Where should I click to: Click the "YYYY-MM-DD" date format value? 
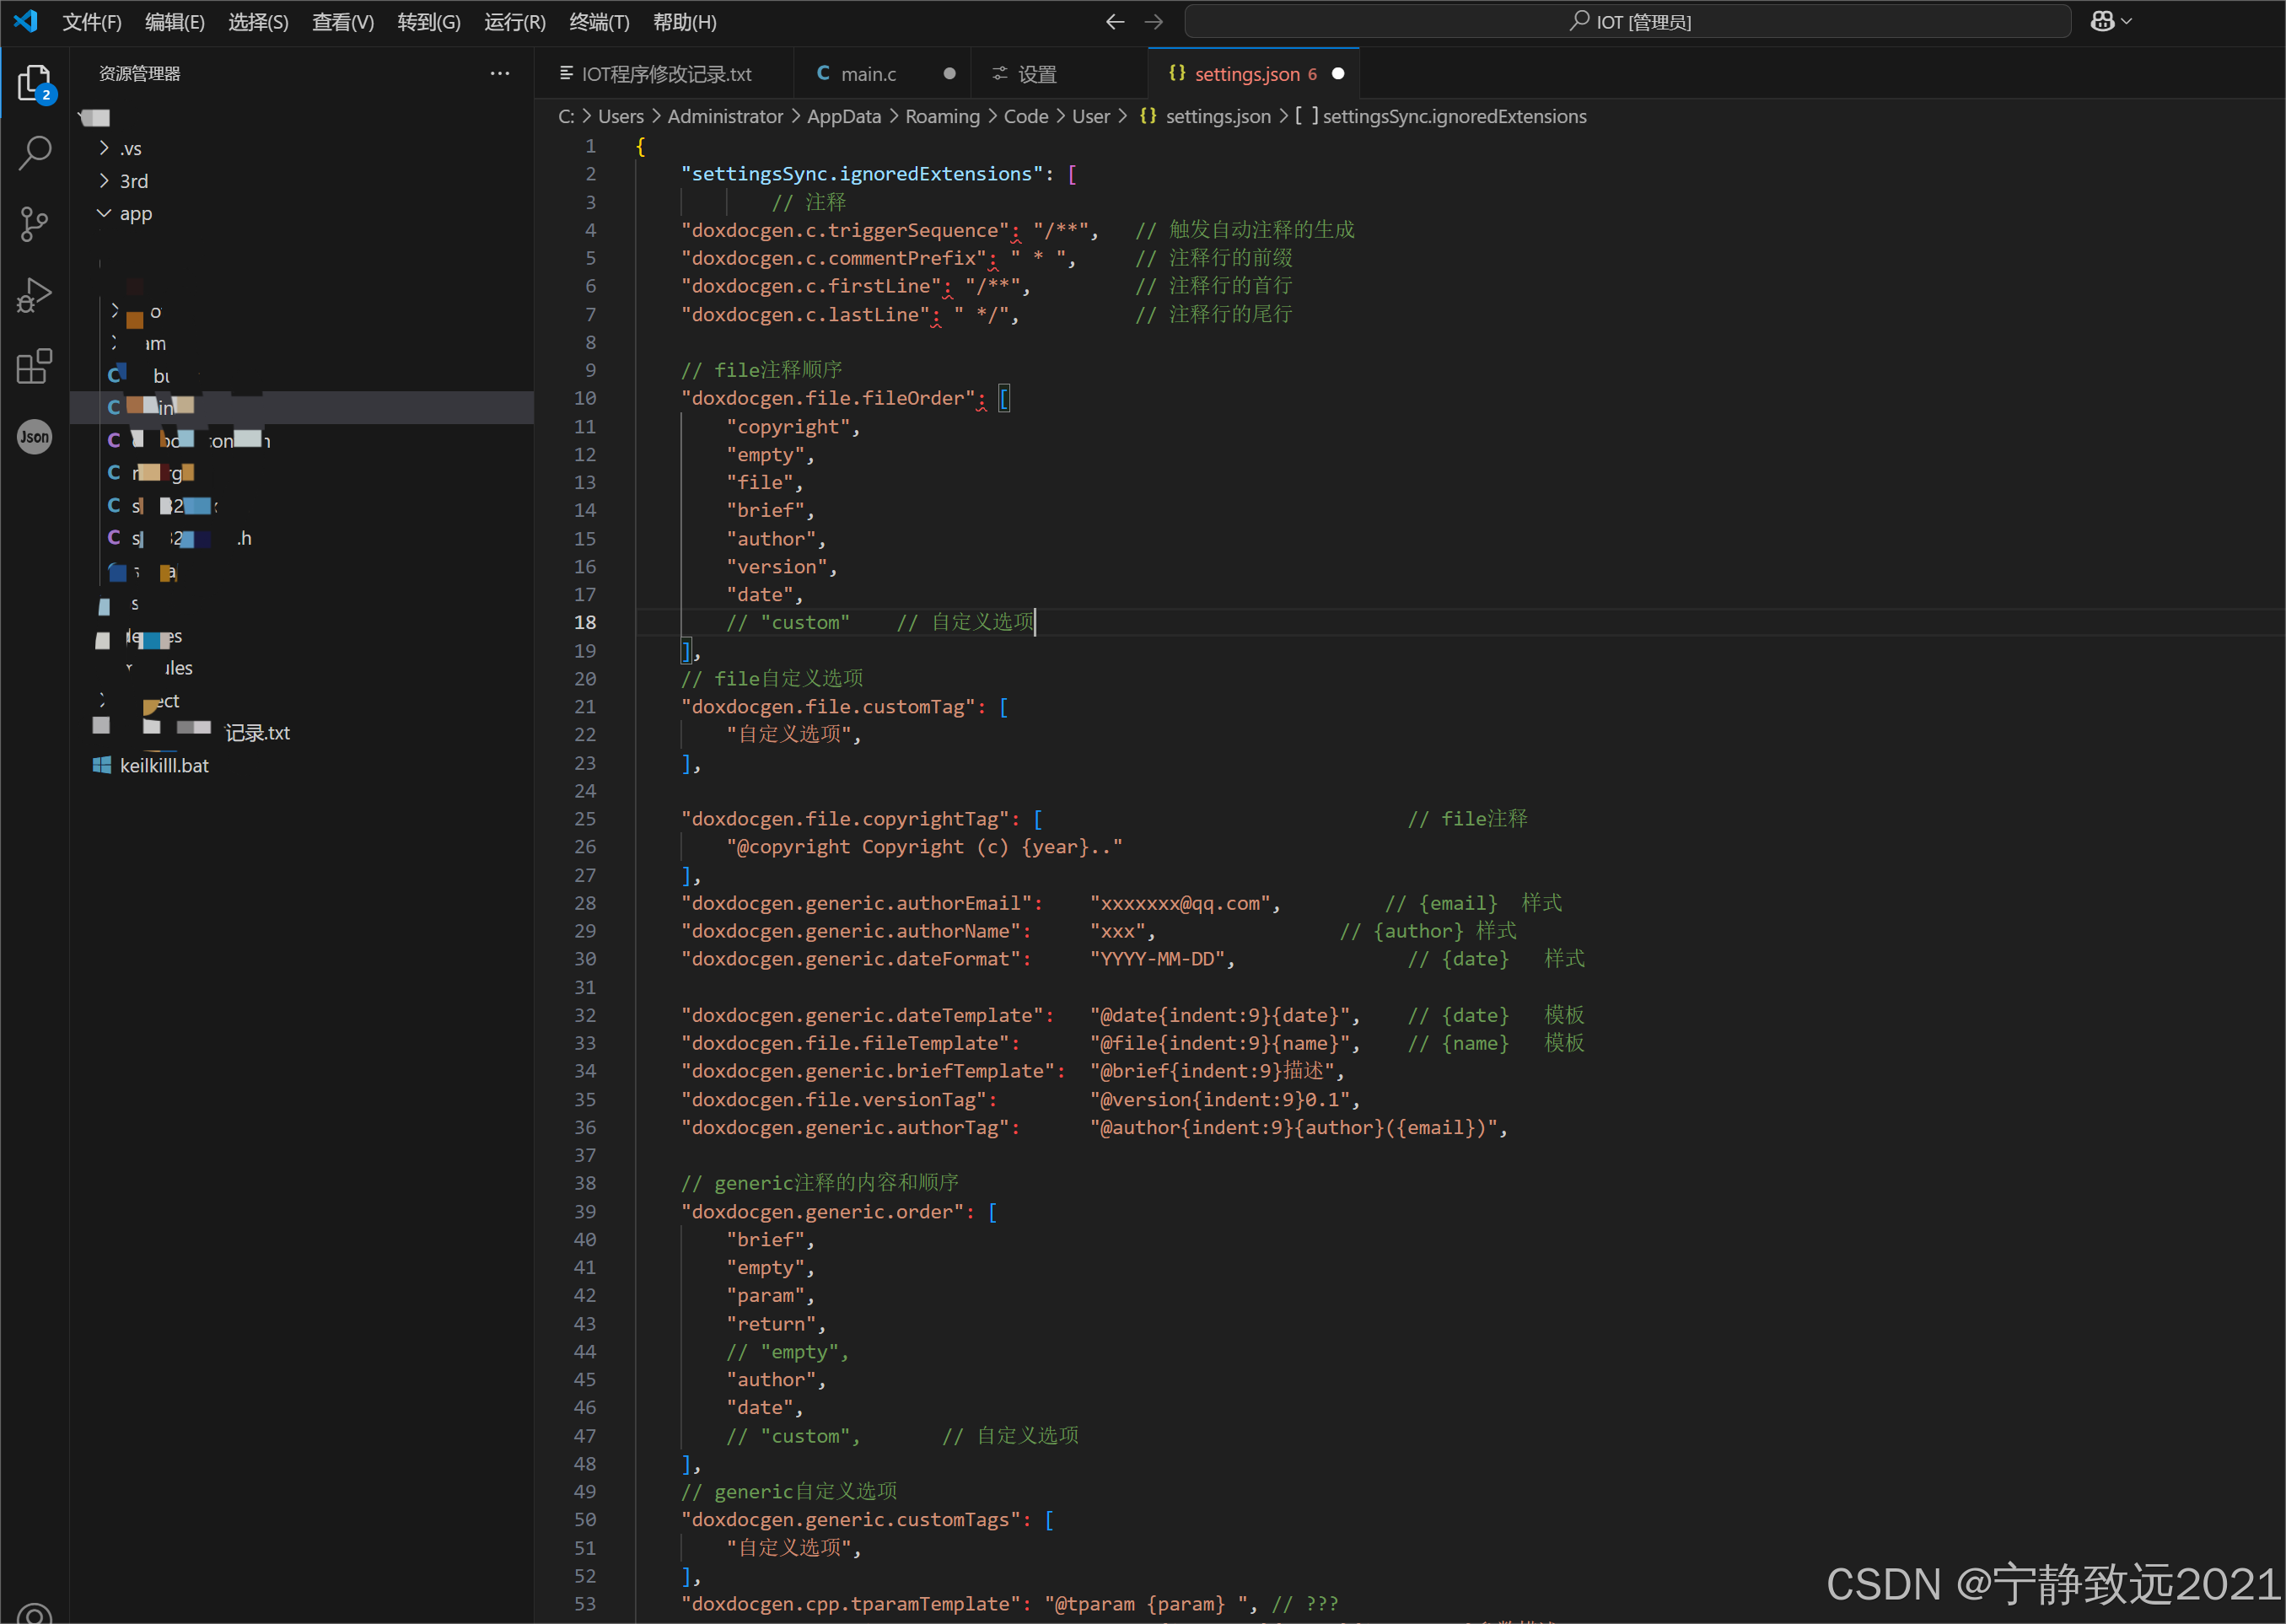coord(1157,958)
